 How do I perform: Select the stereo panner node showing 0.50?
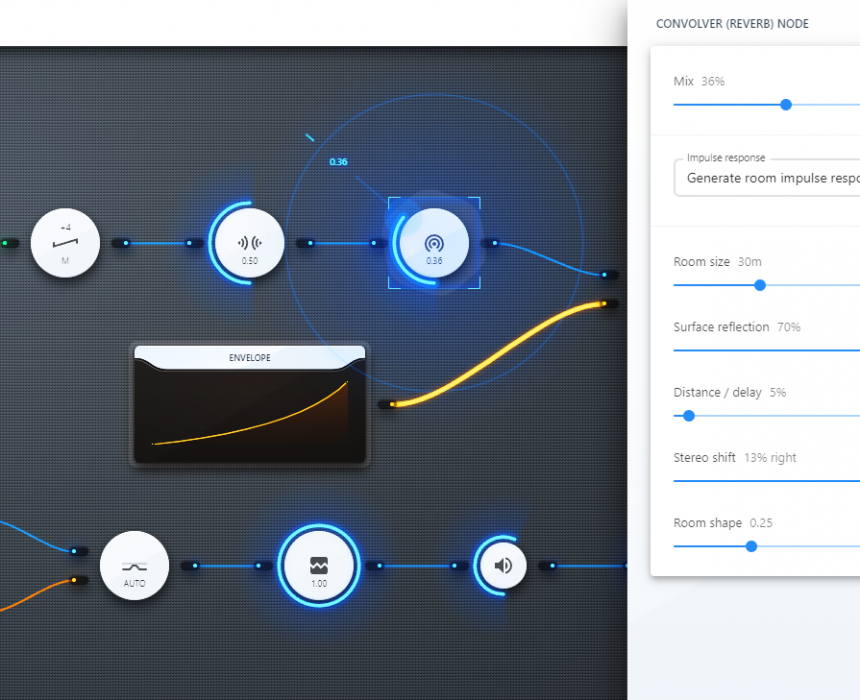point(248,242)
